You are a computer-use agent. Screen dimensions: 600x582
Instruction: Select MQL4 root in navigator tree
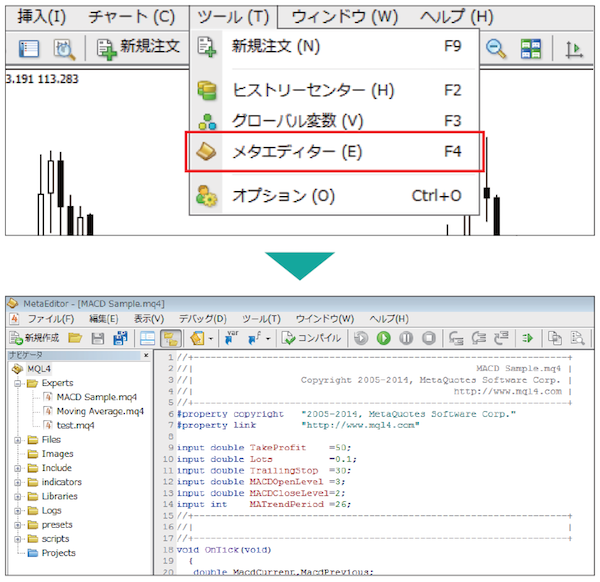pos(39,369)
